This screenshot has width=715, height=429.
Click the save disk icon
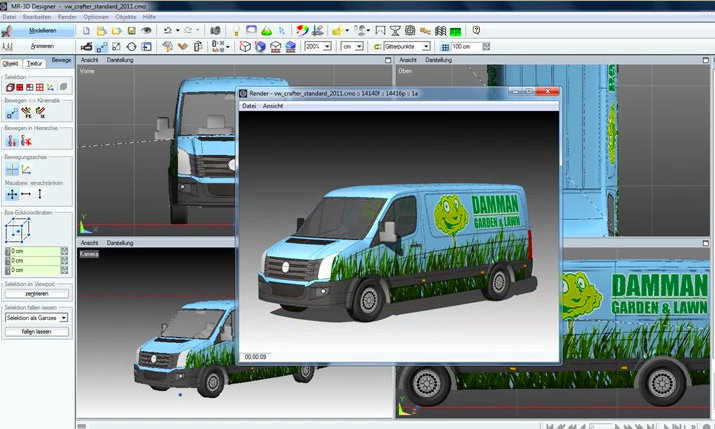[x=131, y=31]
